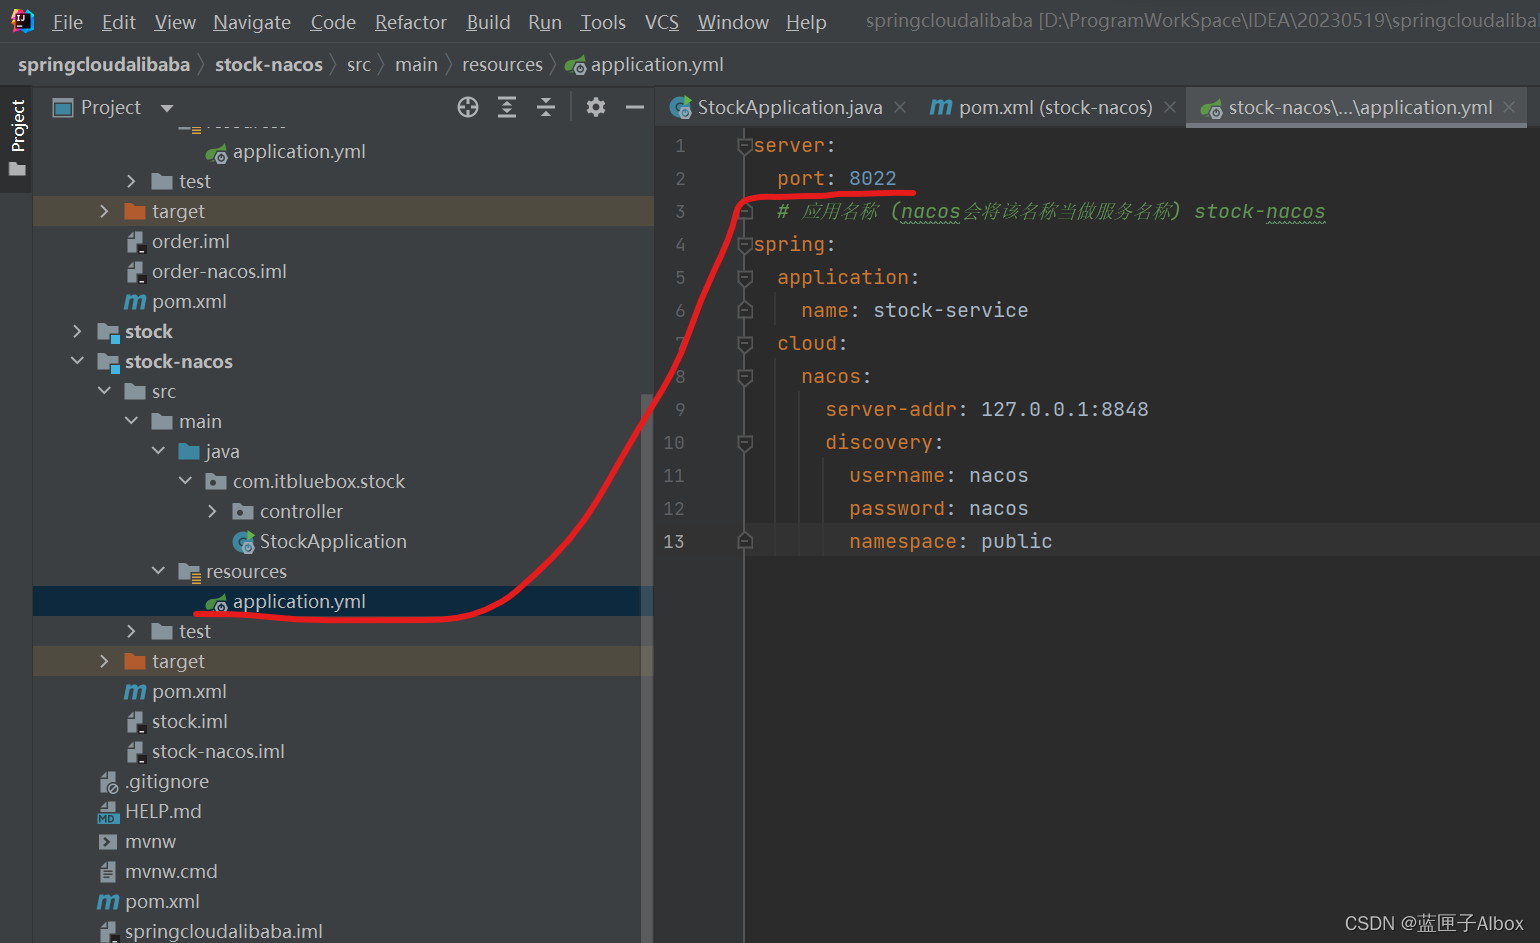The width and height of the screenshot is (1540, 943).
Task: Collapse the java source folder
Action: coord(159,451)
